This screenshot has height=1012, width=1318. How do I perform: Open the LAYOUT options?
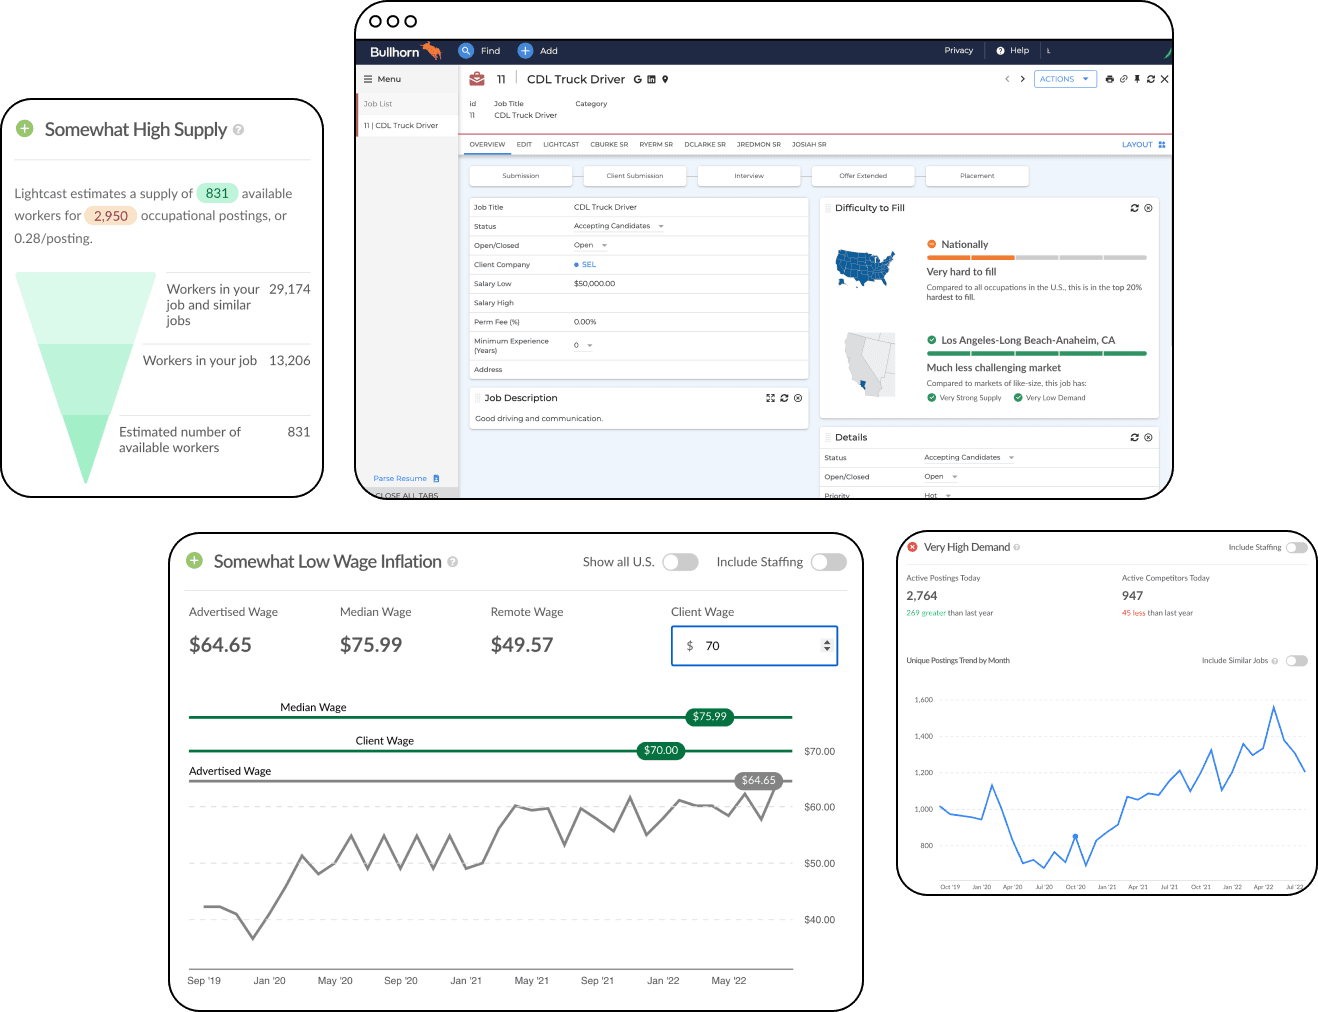1143,145
